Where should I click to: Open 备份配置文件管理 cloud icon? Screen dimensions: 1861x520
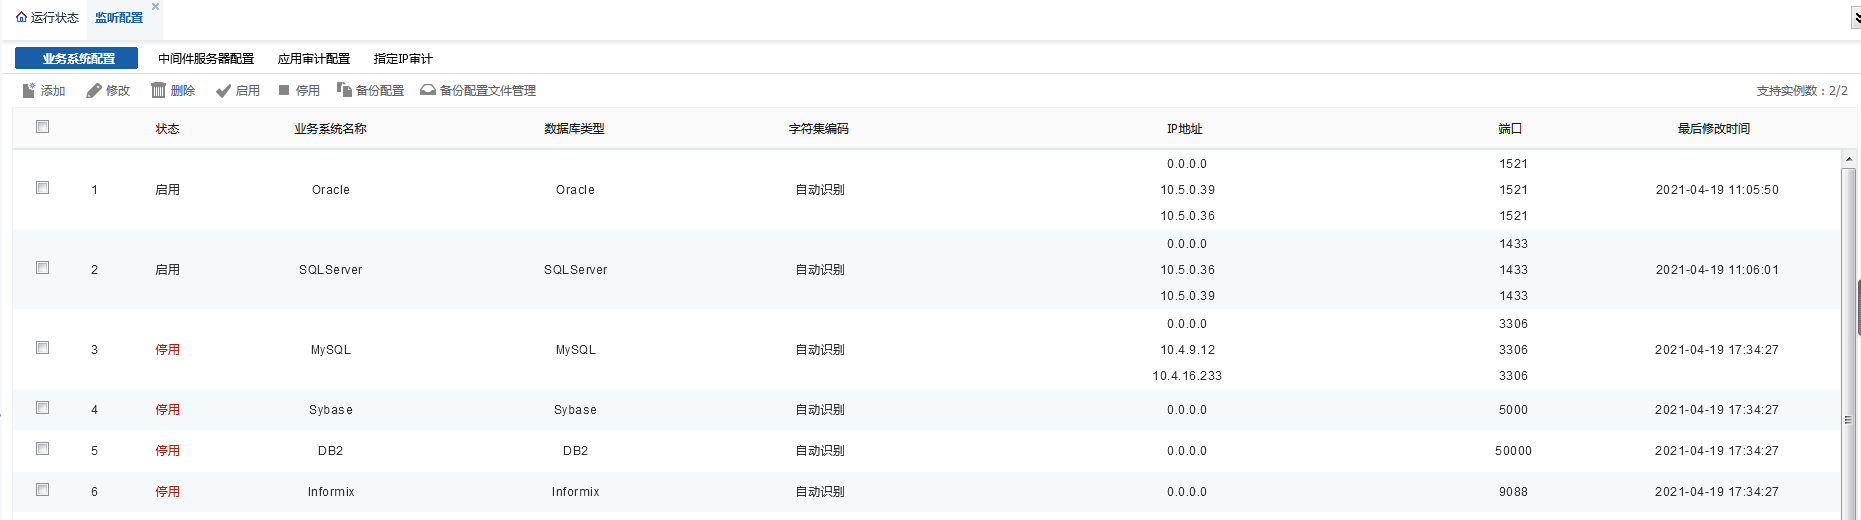[428, 90]
